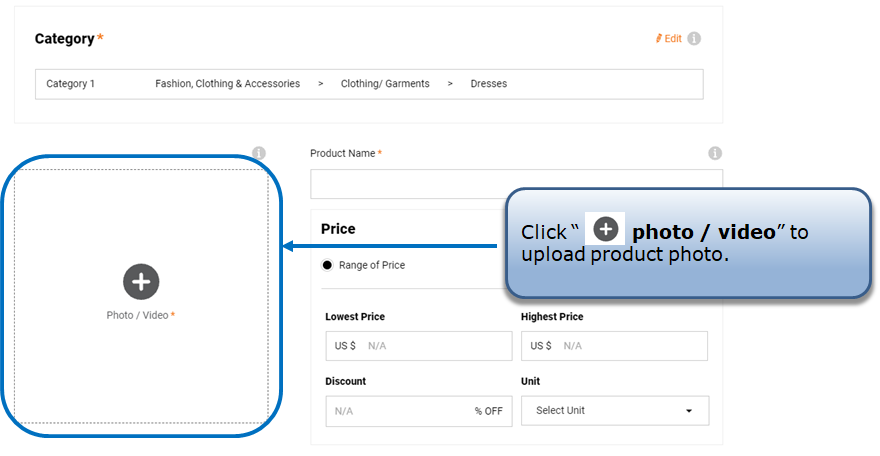
Task: Click the info icon above the photo box
Action: 258,154
